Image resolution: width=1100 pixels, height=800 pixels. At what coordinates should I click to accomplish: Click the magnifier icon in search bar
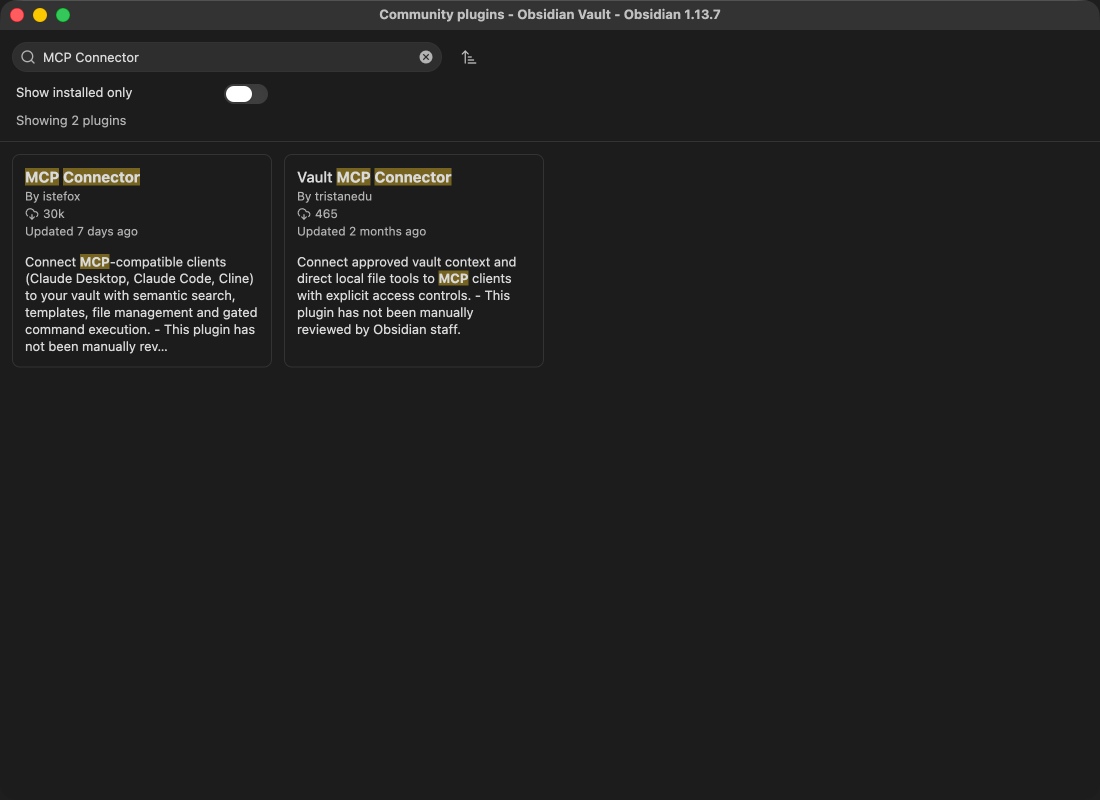(28, 58)
